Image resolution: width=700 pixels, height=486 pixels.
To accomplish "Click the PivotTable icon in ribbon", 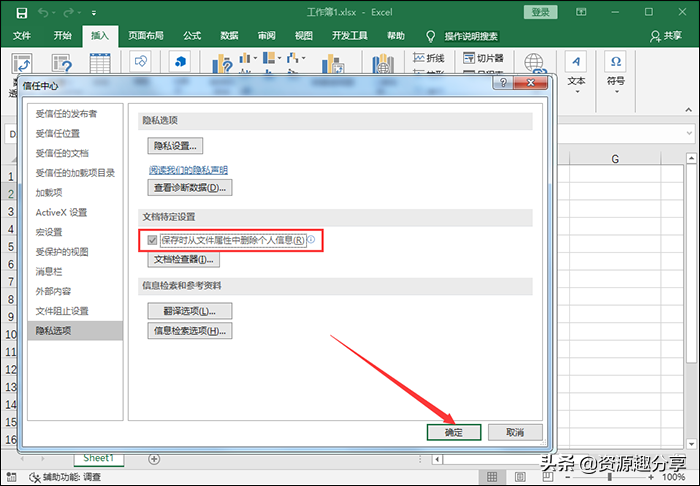I will (22, 63).
